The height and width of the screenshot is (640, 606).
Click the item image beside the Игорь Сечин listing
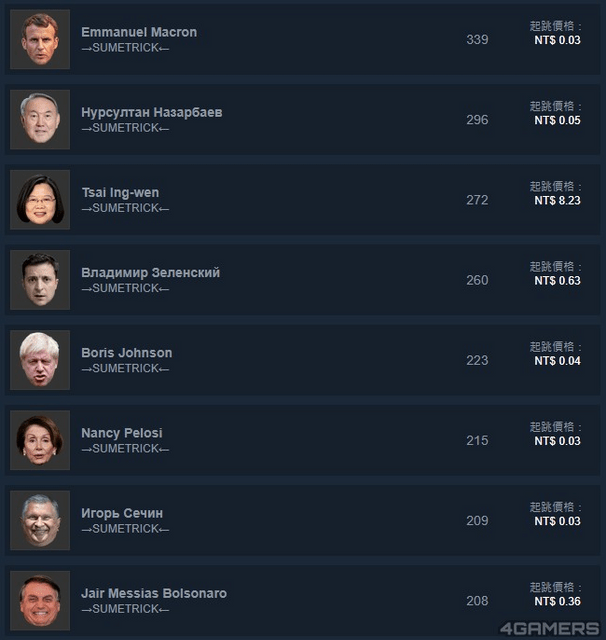[40, 520]
